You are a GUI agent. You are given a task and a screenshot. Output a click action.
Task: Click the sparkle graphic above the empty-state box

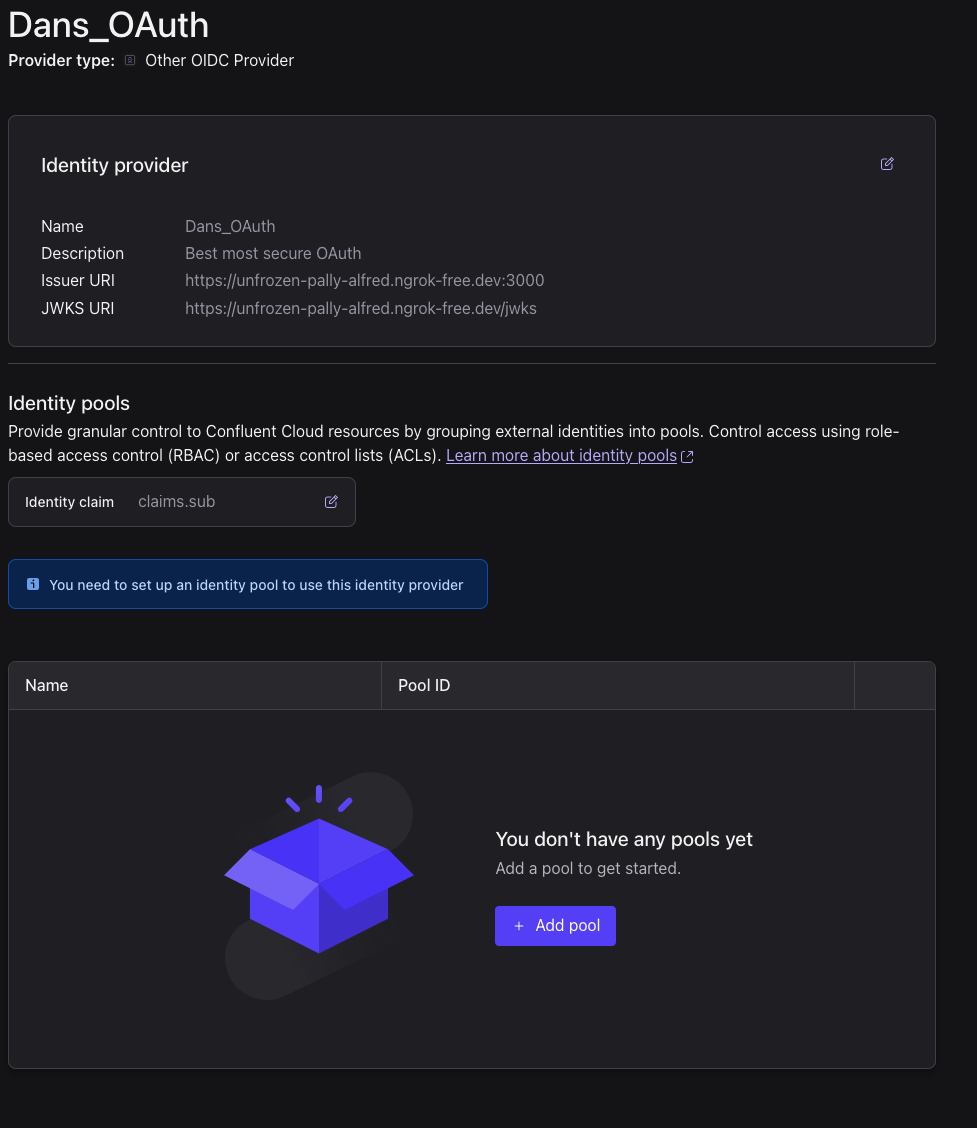pos(318,795)
